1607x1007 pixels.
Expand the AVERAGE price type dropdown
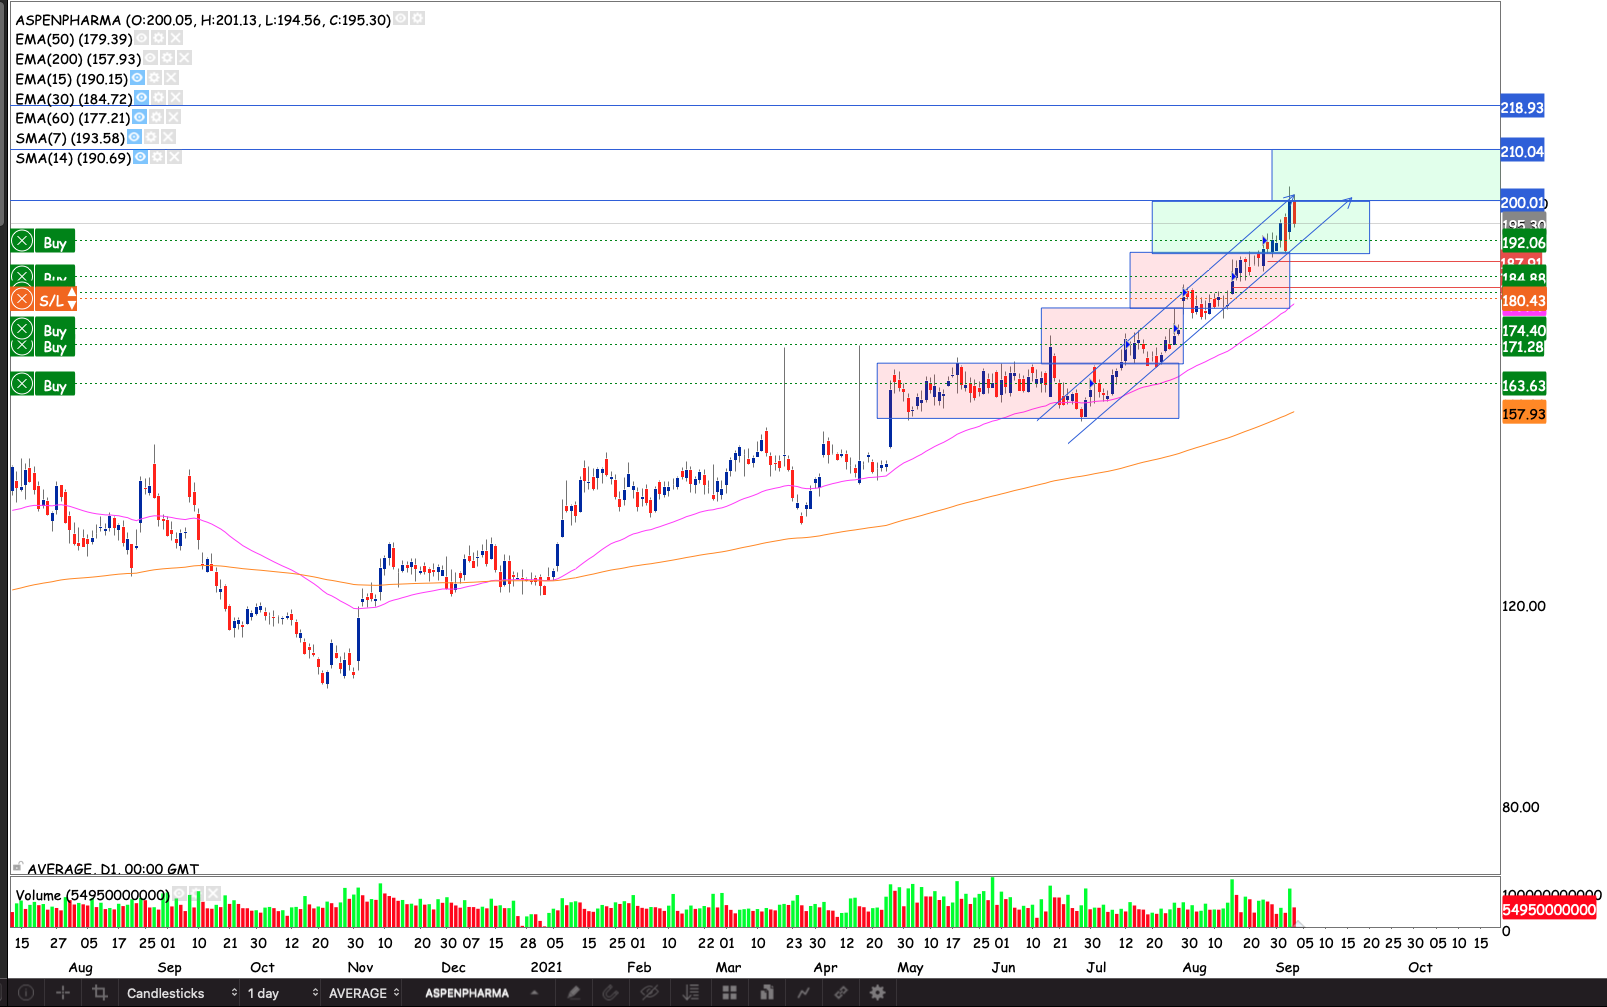[364, 993]
